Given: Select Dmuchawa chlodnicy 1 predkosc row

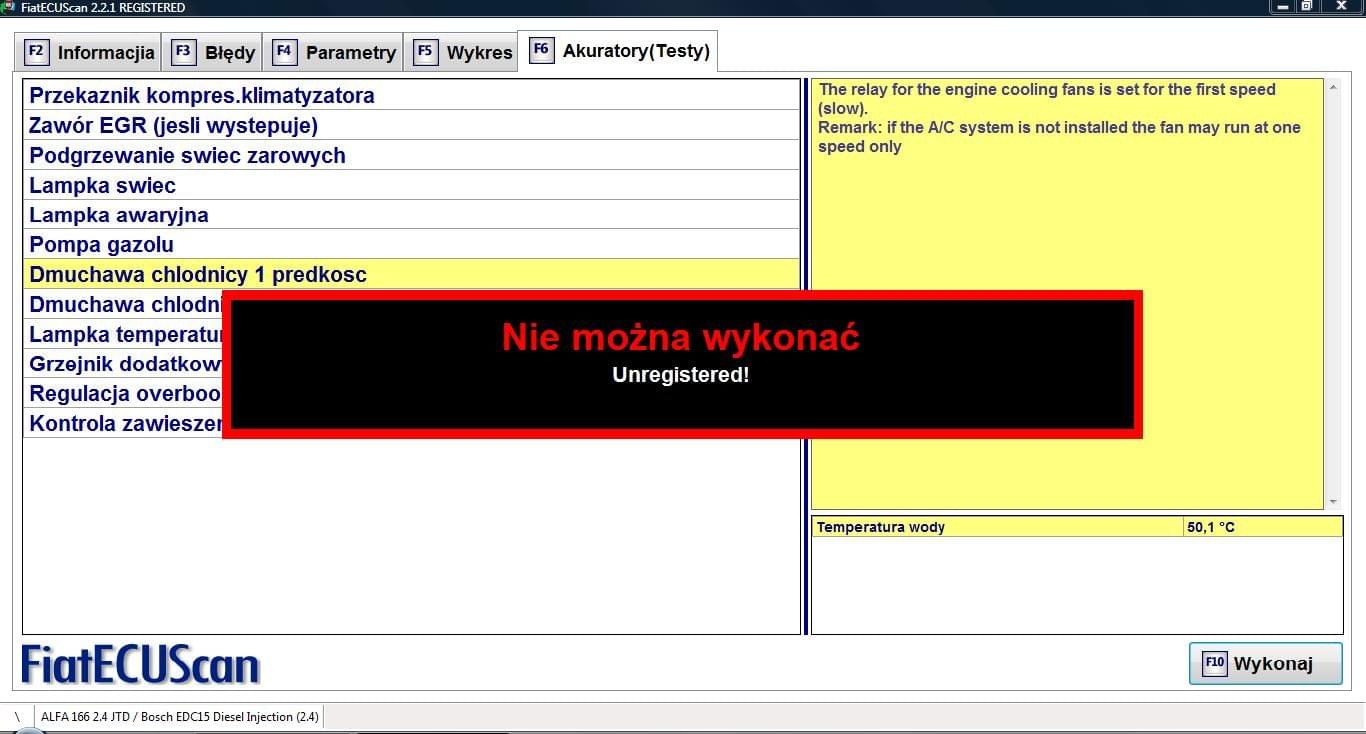Looking at the screenshot, I should coord(411,274).
